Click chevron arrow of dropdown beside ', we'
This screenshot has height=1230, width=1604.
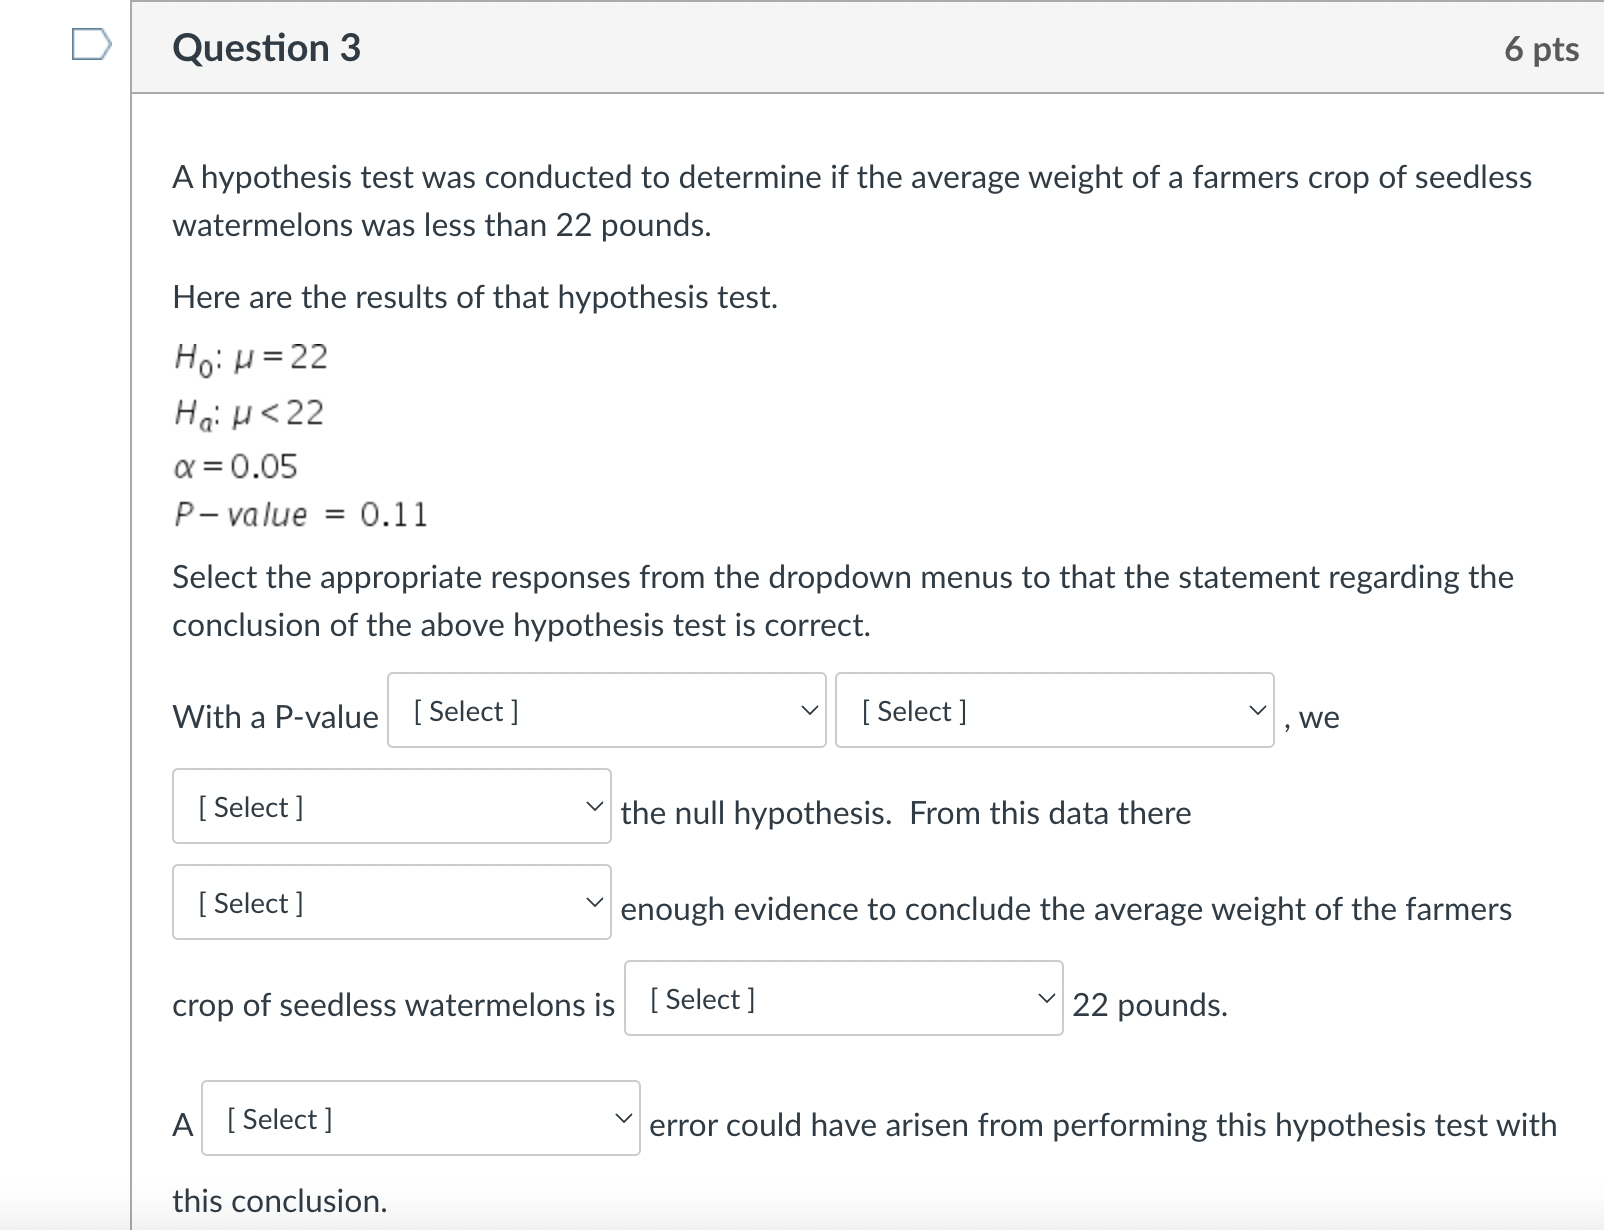1257,711
